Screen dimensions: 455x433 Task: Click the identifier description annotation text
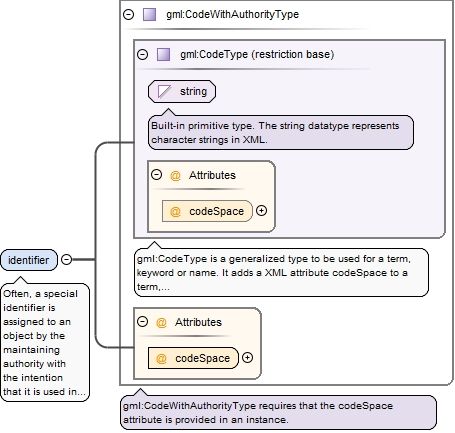click(x=45, y=343)
